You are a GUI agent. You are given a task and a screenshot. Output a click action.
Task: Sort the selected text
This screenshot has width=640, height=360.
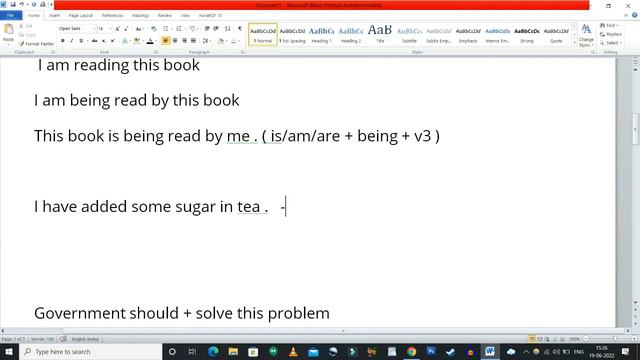click(x=227, y=29)
